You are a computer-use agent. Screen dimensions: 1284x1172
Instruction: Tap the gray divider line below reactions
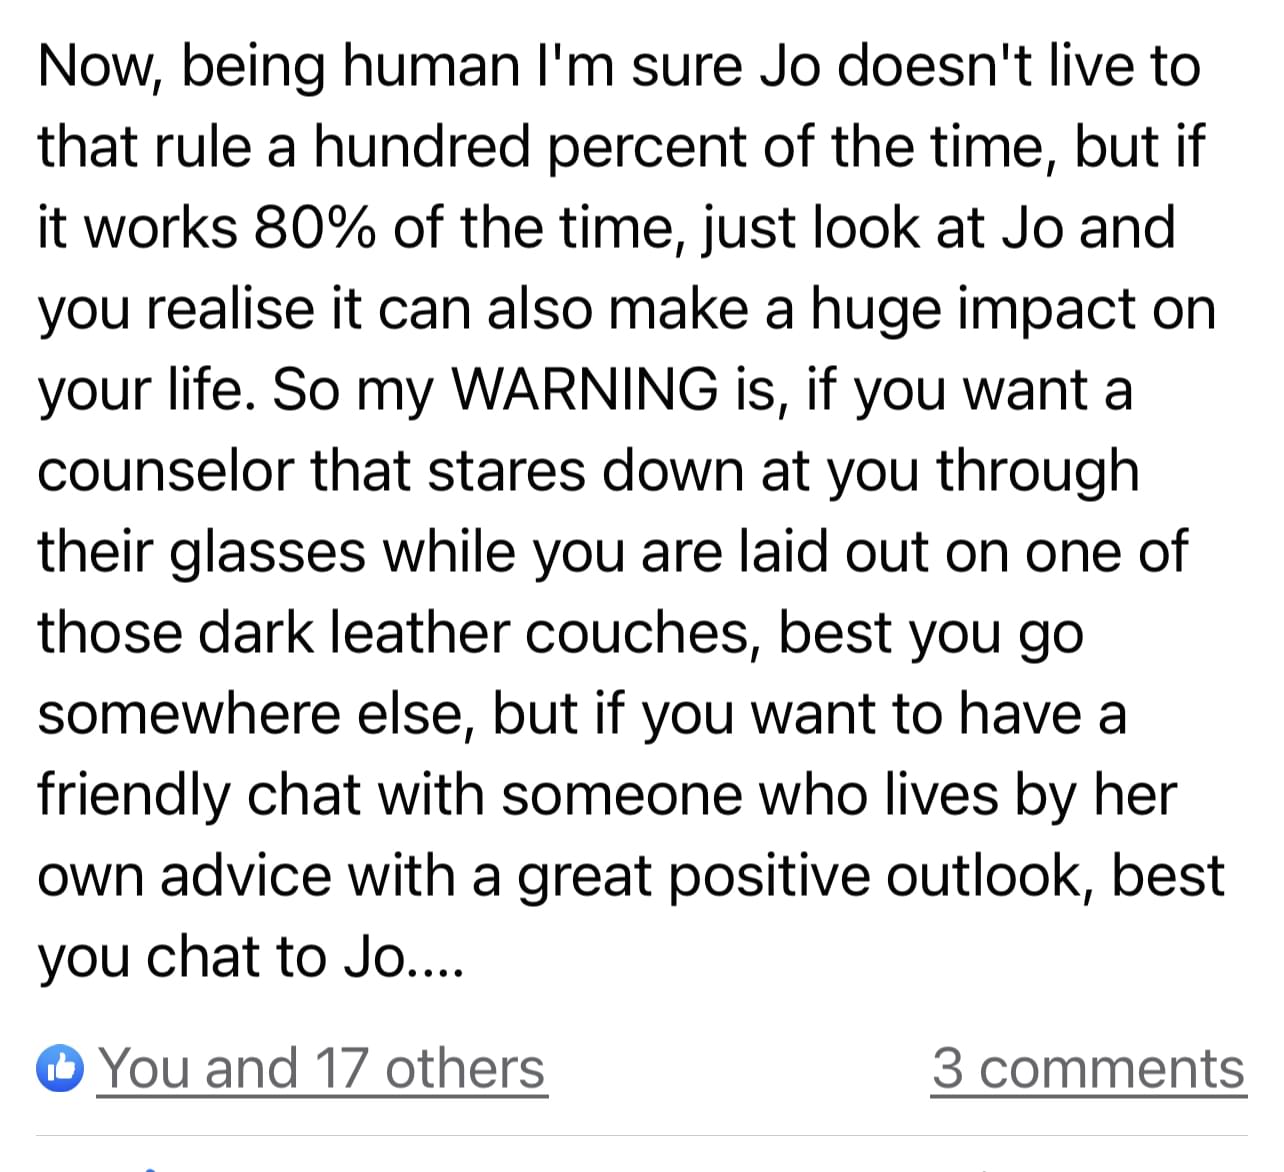click(x=642, y=1136)
